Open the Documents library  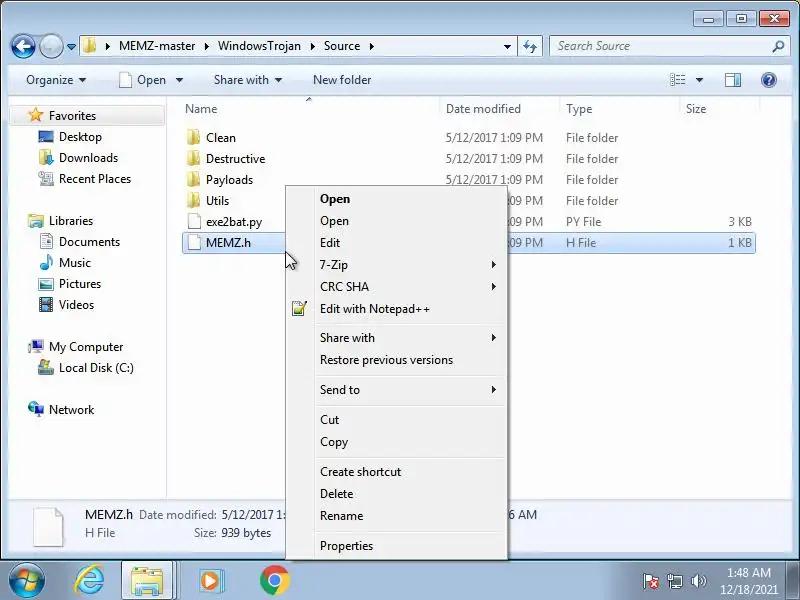point(89,242)
